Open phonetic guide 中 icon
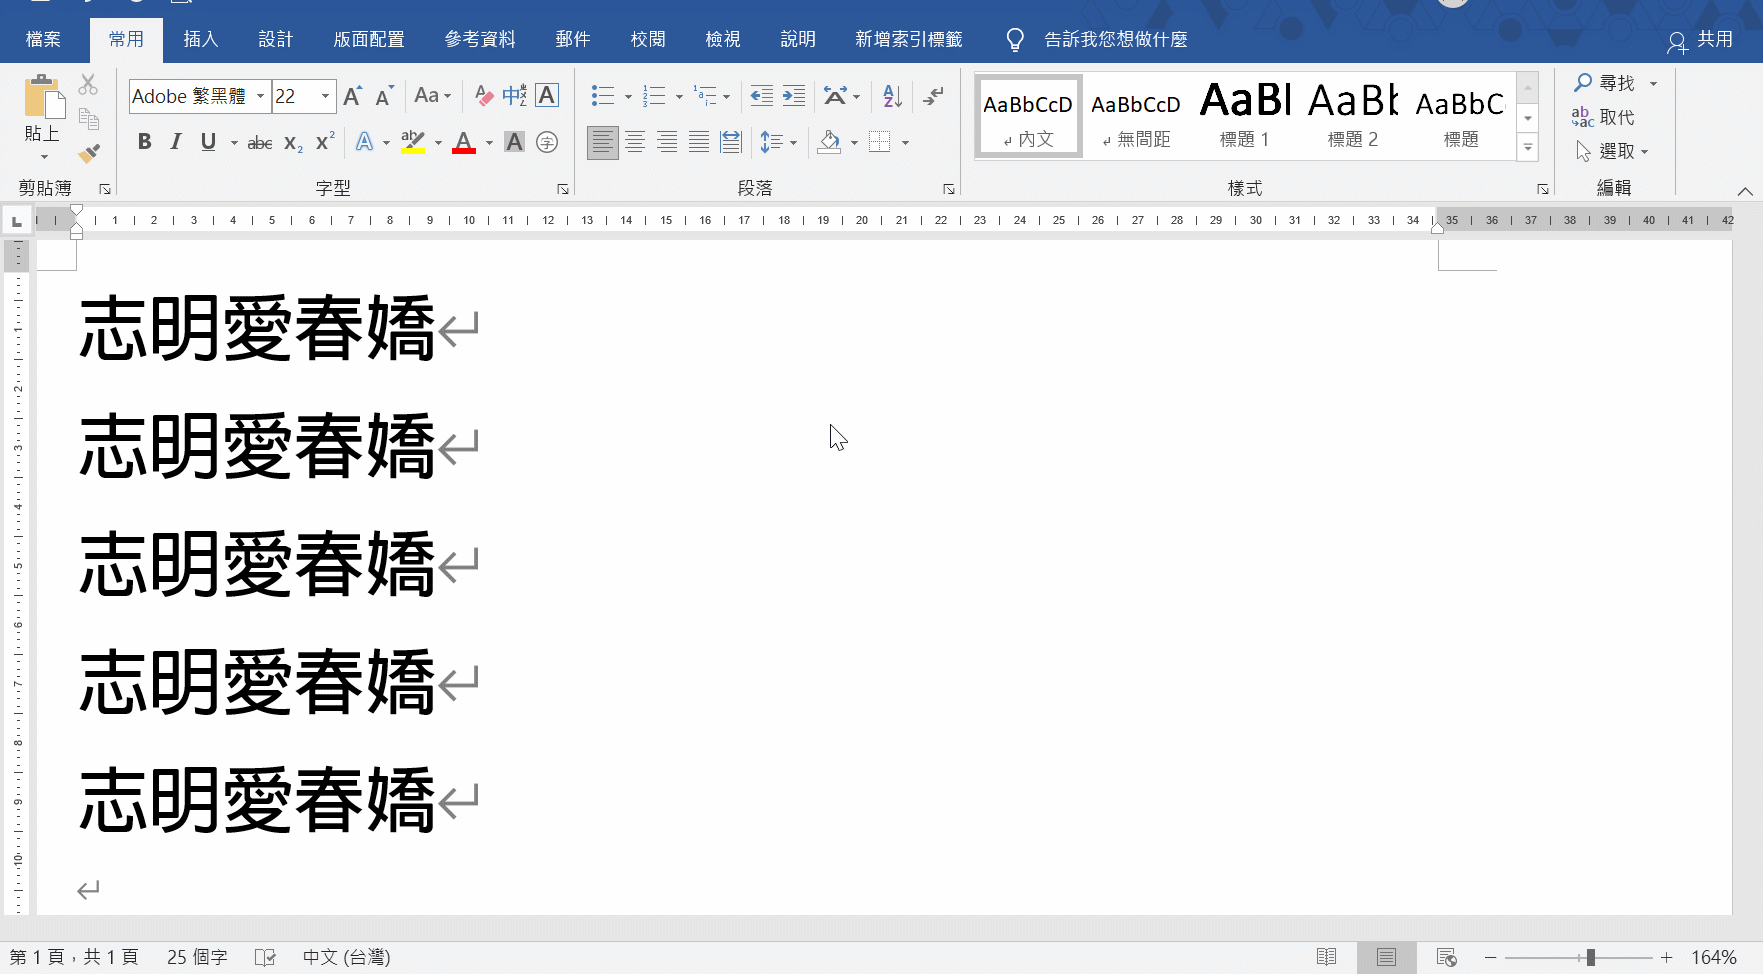 click(514, 96)
